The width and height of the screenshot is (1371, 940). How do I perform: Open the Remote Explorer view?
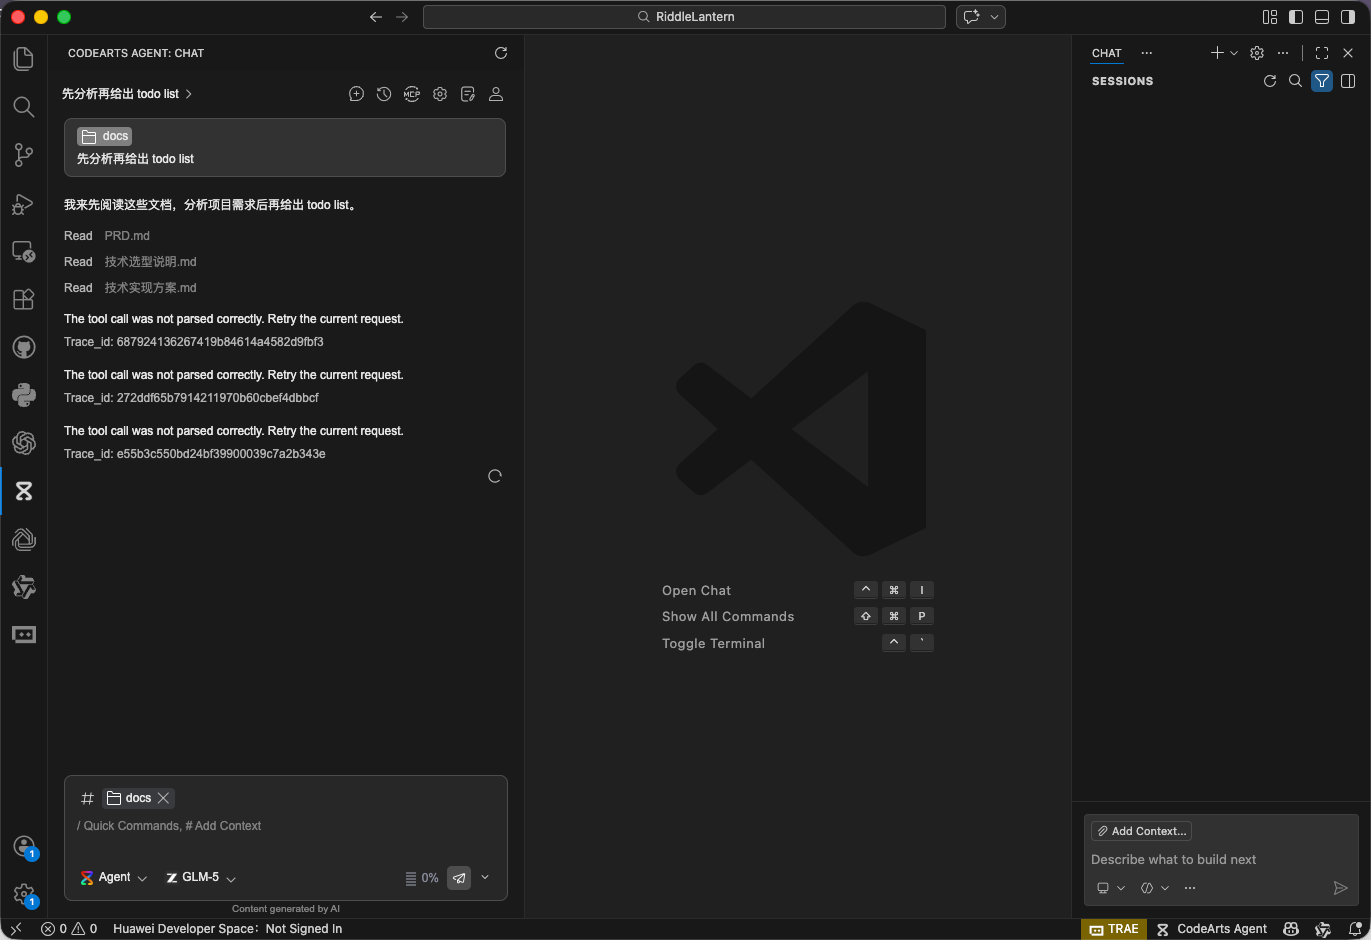tap(24, 251)
